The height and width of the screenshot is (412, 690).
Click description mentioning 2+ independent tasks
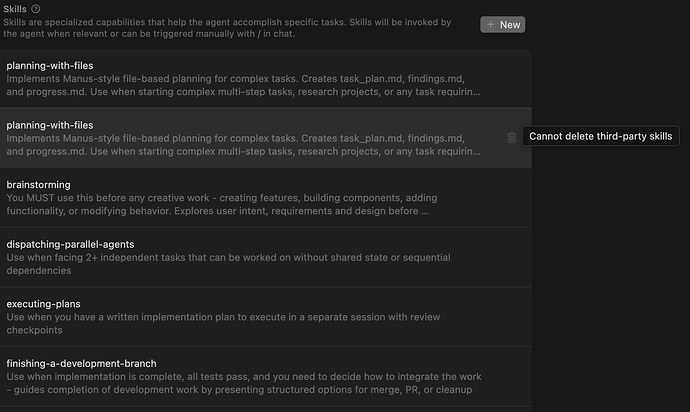[228, 264]
